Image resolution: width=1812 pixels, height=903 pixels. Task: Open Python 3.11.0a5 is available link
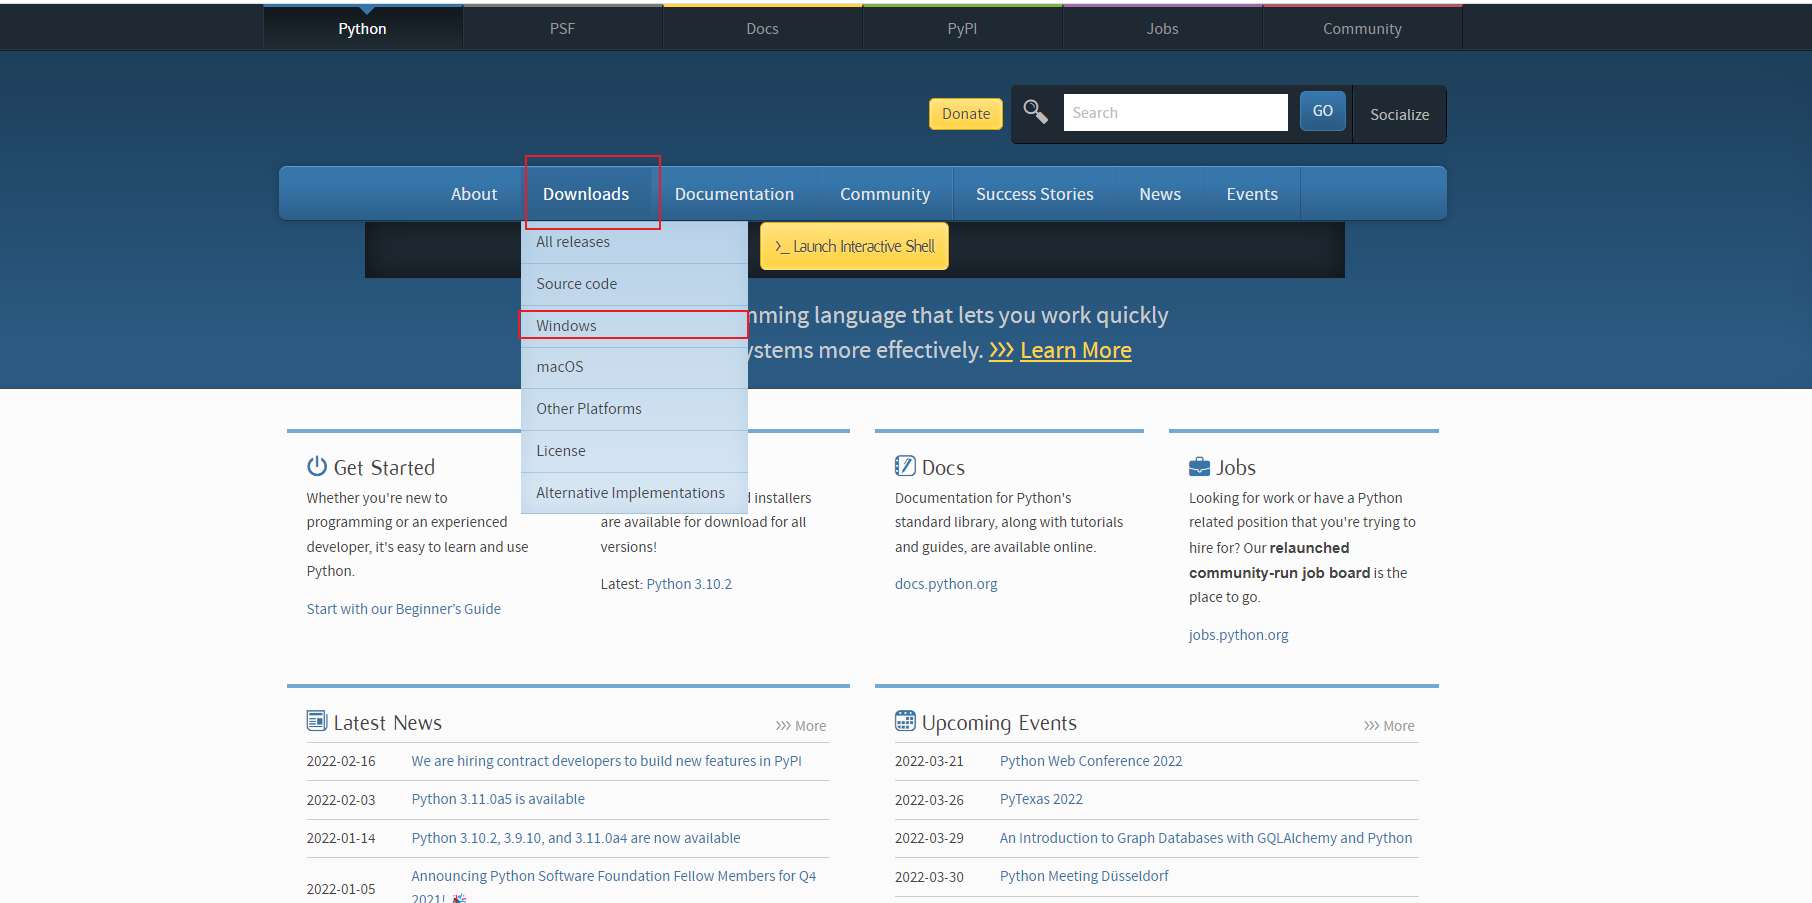point(498,799)
